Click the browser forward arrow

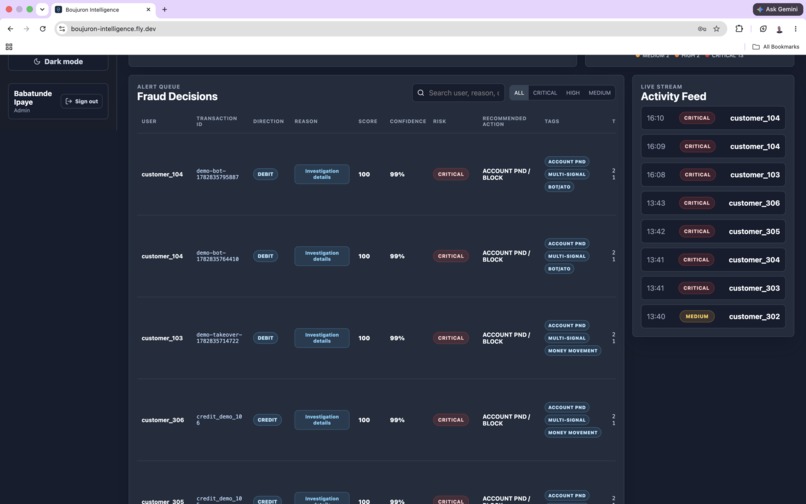point(26,29)
